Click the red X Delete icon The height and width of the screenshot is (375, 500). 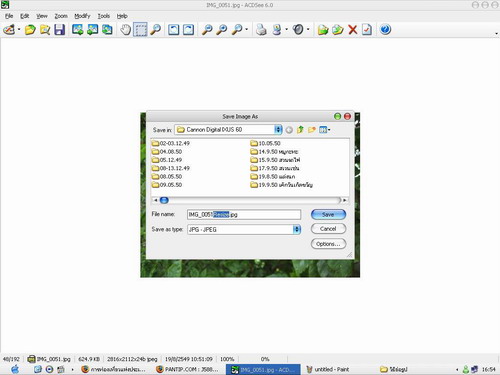coord(353,30)
